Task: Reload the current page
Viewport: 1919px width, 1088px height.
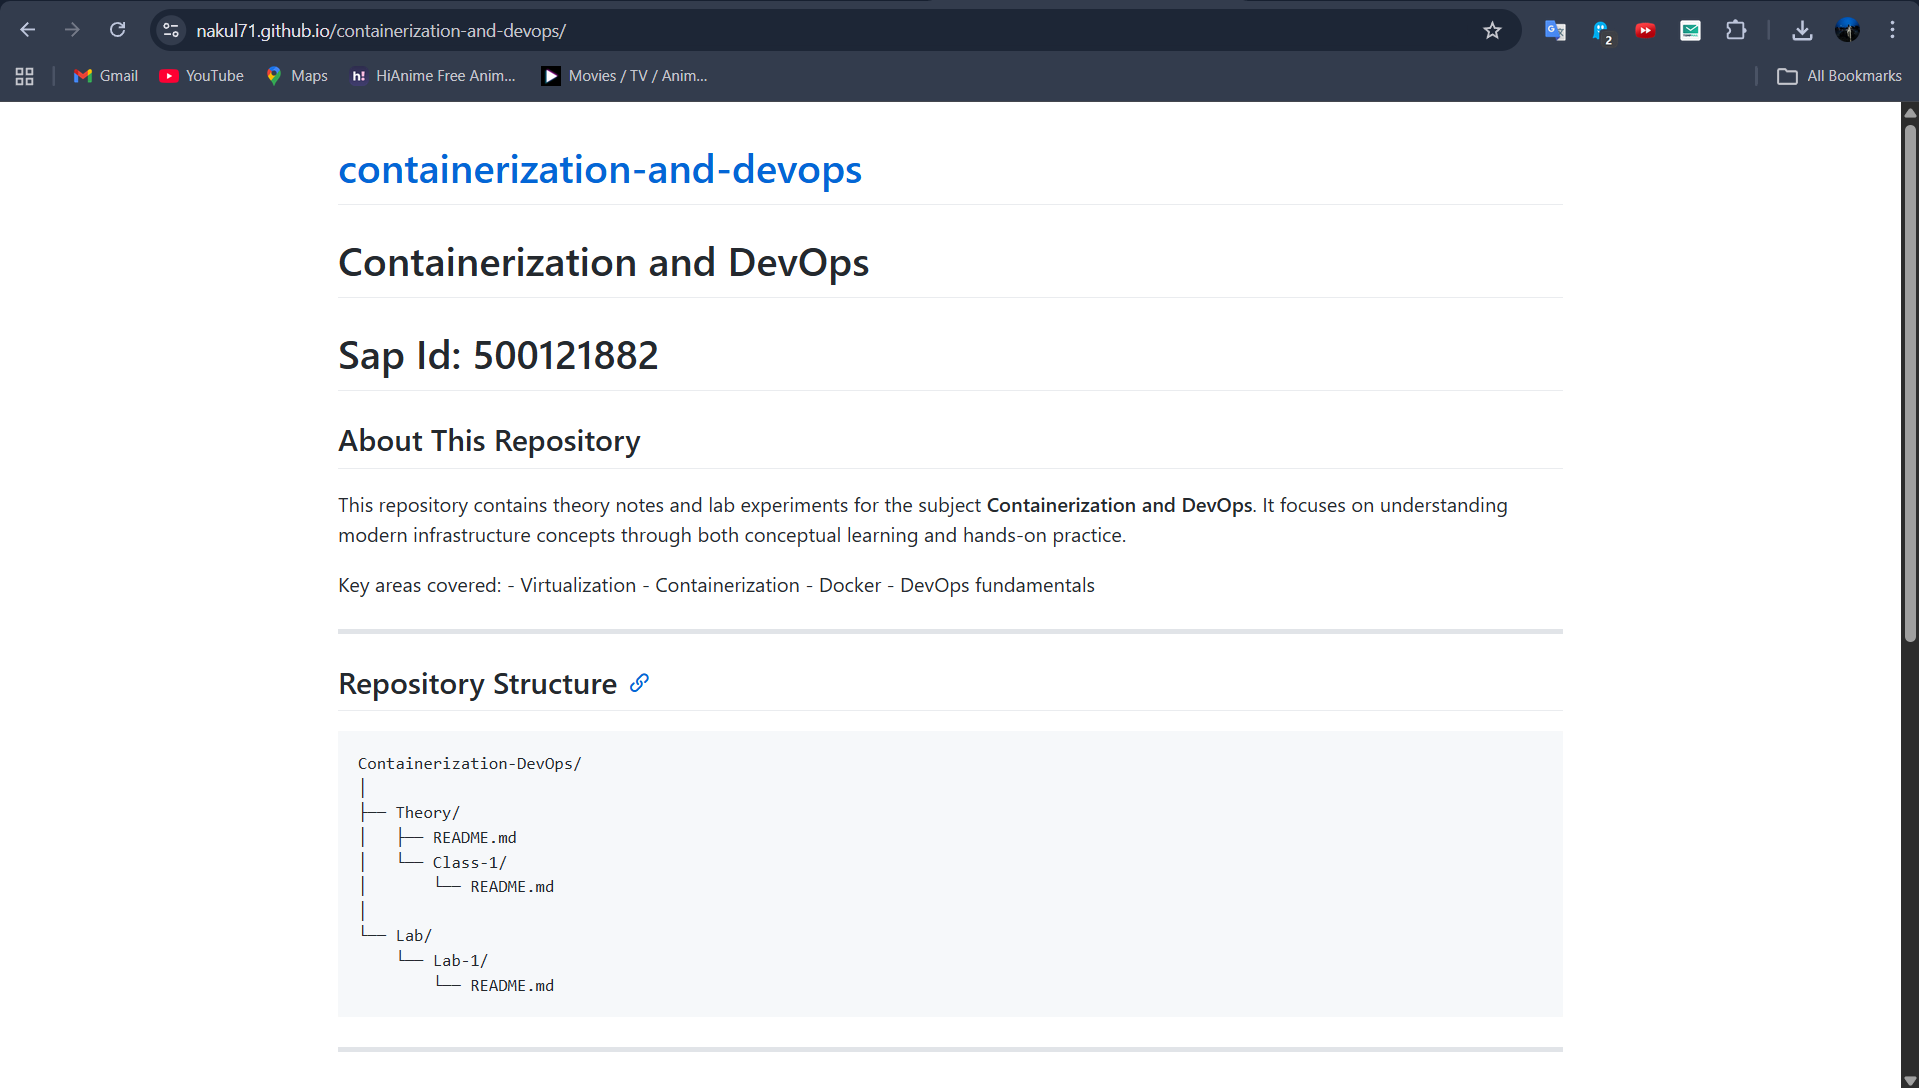Action: point(117,30)
